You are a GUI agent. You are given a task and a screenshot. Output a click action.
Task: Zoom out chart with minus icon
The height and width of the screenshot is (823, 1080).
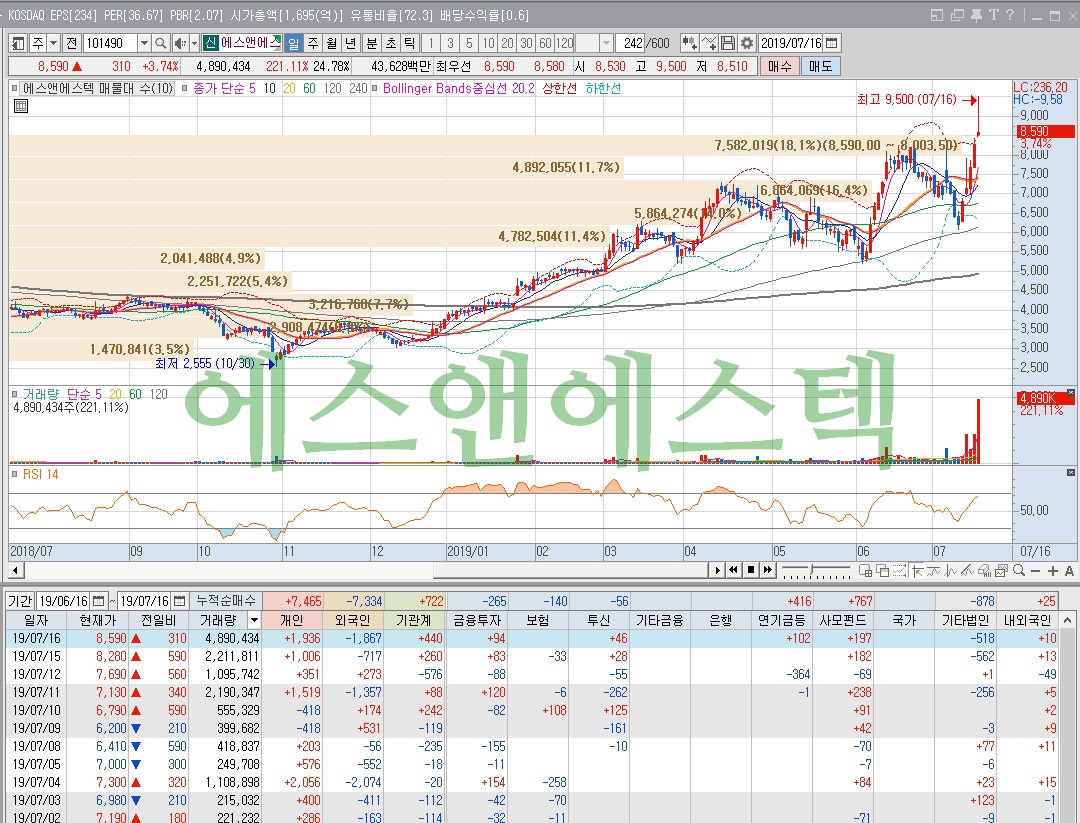[1035, 570]
